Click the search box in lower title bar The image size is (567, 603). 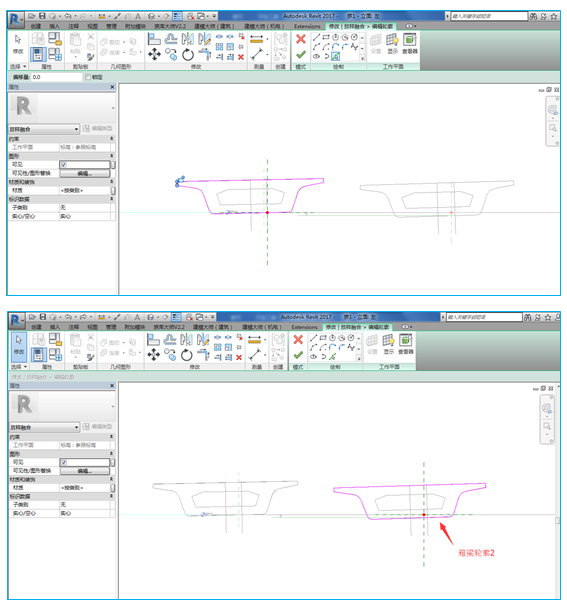click(x=484, y=317)
